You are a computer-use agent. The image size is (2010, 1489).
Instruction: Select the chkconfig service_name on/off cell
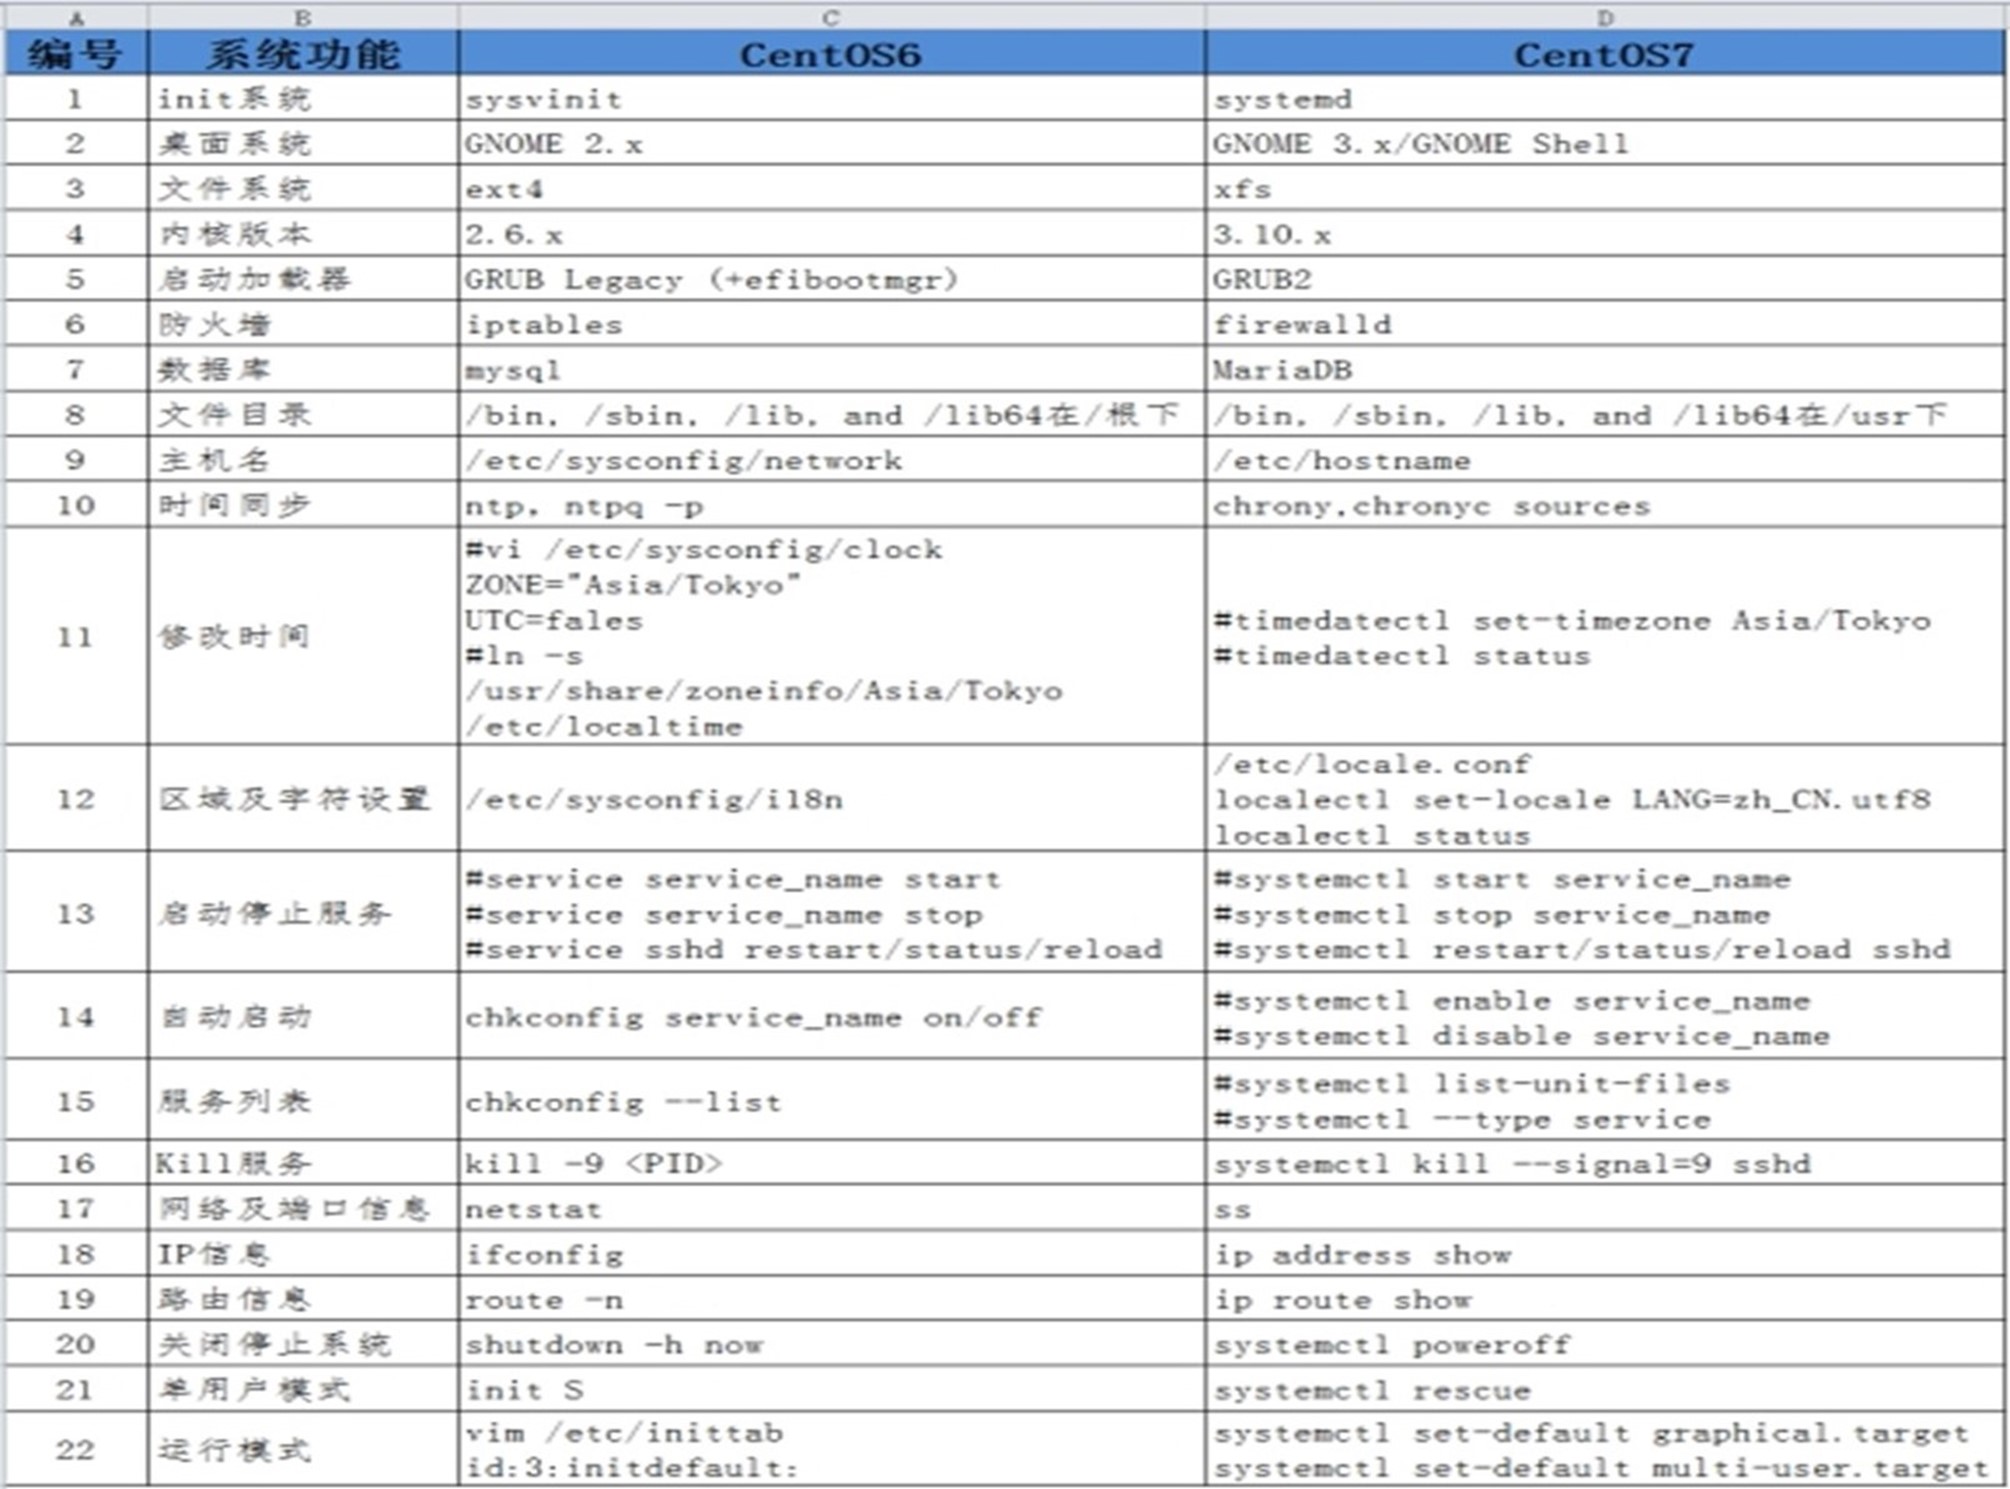tap(831, 1016)
